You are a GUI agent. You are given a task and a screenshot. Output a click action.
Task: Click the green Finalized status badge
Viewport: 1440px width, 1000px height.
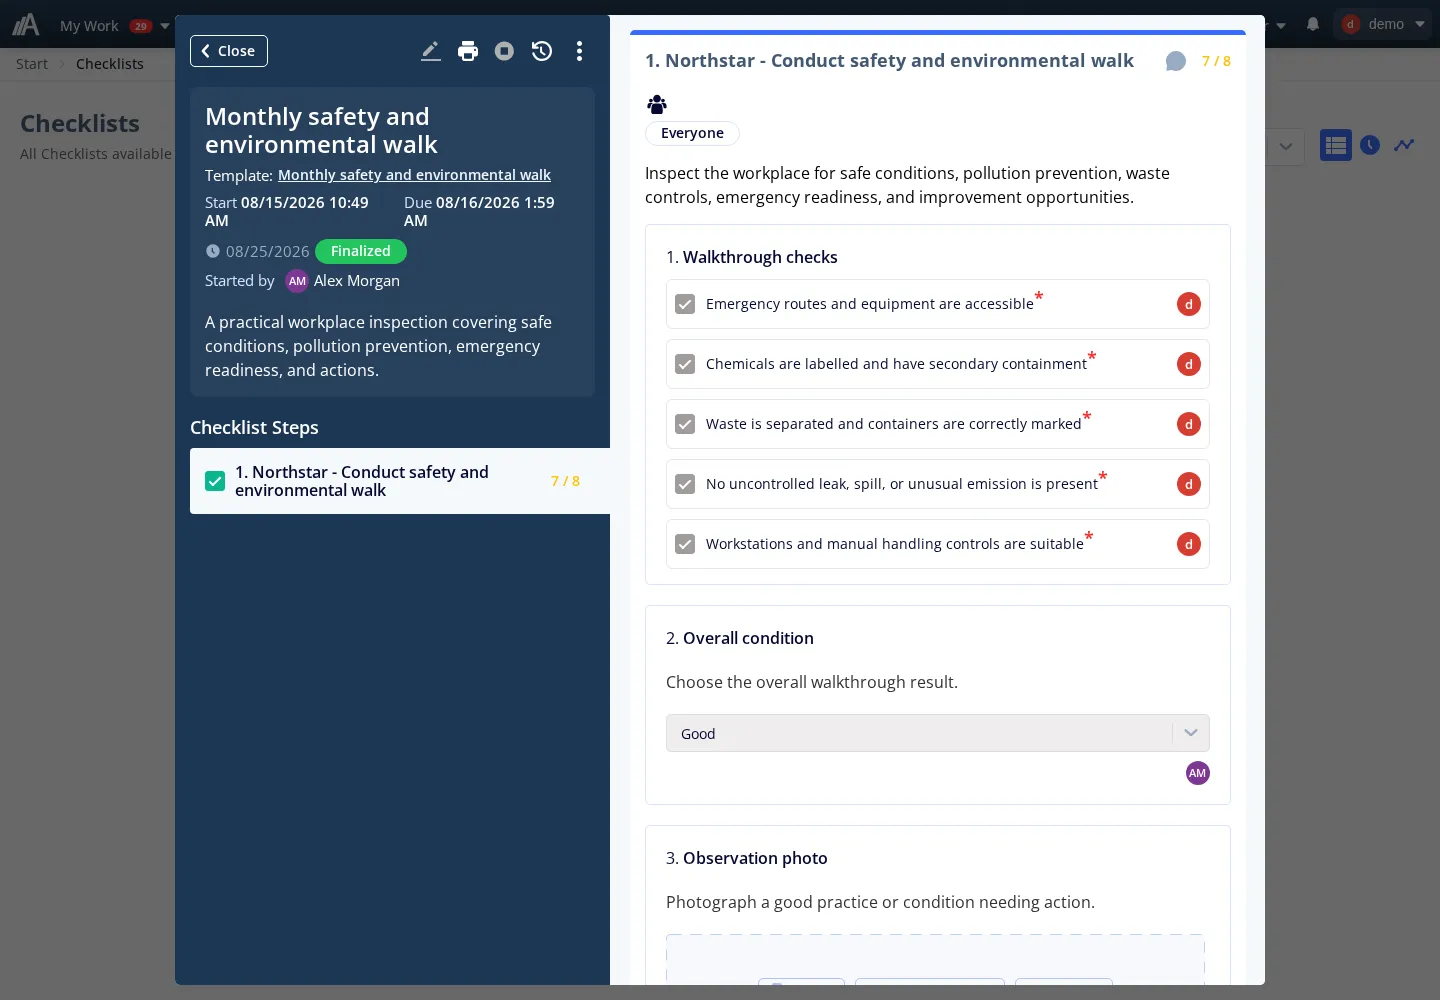(361, 251)
